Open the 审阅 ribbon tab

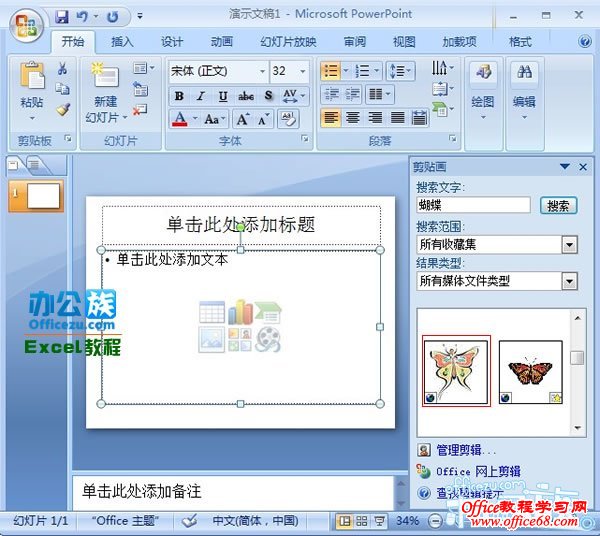click(x=355, y=41)
